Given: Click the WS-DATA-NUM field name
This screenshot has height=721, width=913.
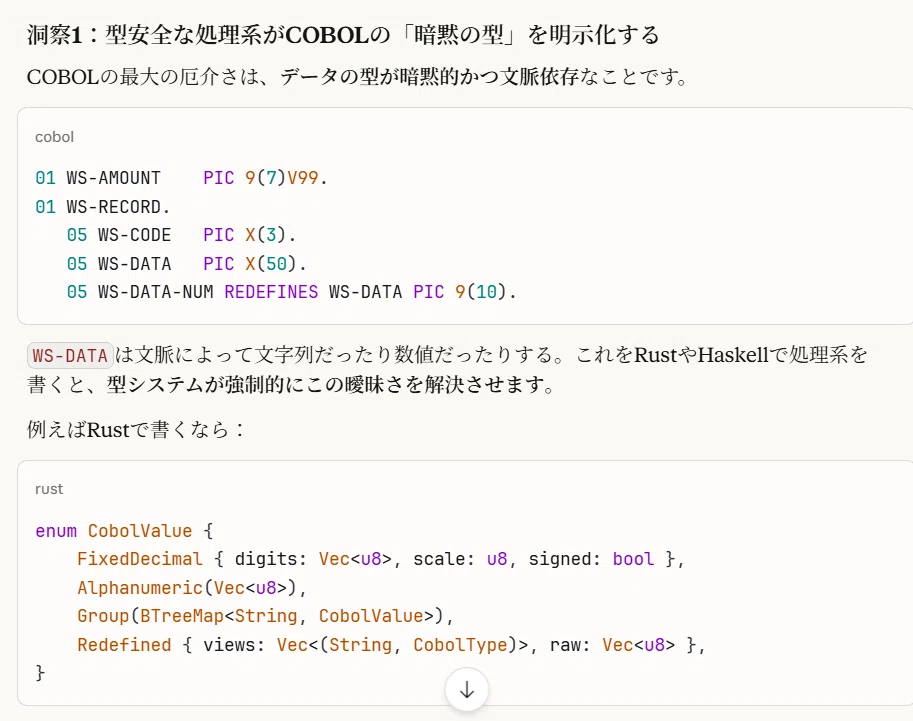Looking at the screenshot, I should [155, 292].
